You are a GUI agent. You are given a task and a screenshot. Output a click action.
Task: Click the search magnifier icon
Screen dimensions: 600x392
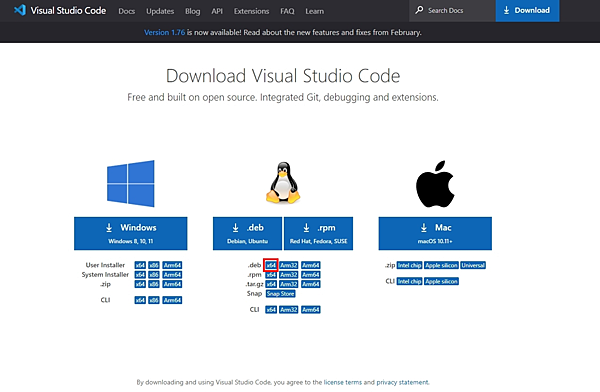419,10
